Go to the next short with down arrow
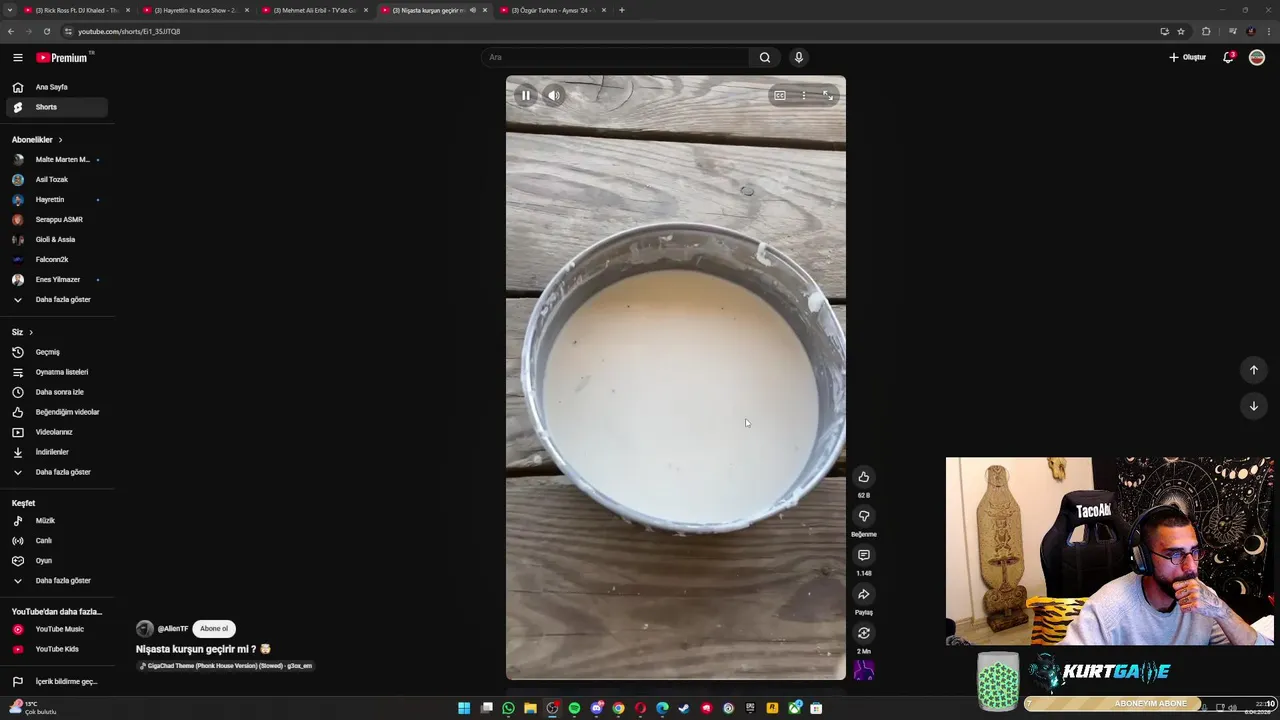Viewport: 1280px width, 720px height. (1254, 406)
